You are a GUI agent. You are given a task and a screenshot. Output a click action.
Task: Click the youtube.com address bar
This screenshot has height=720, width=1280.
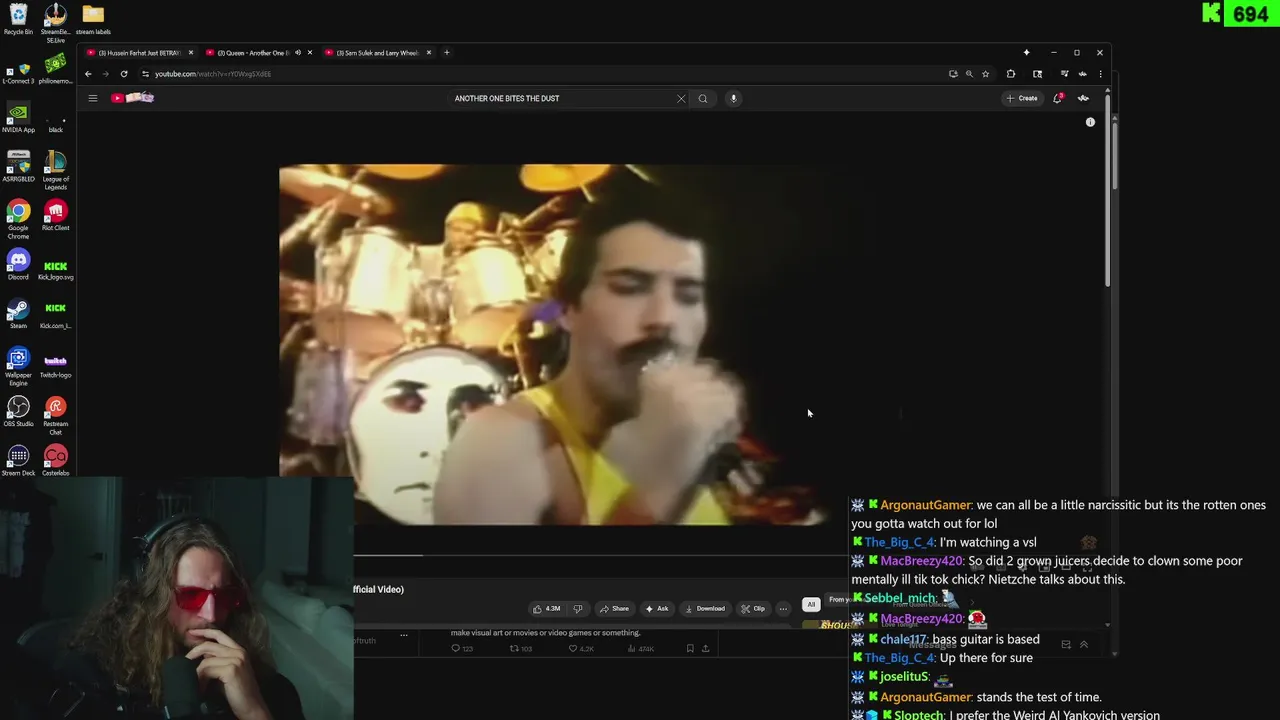coord(540,74)
